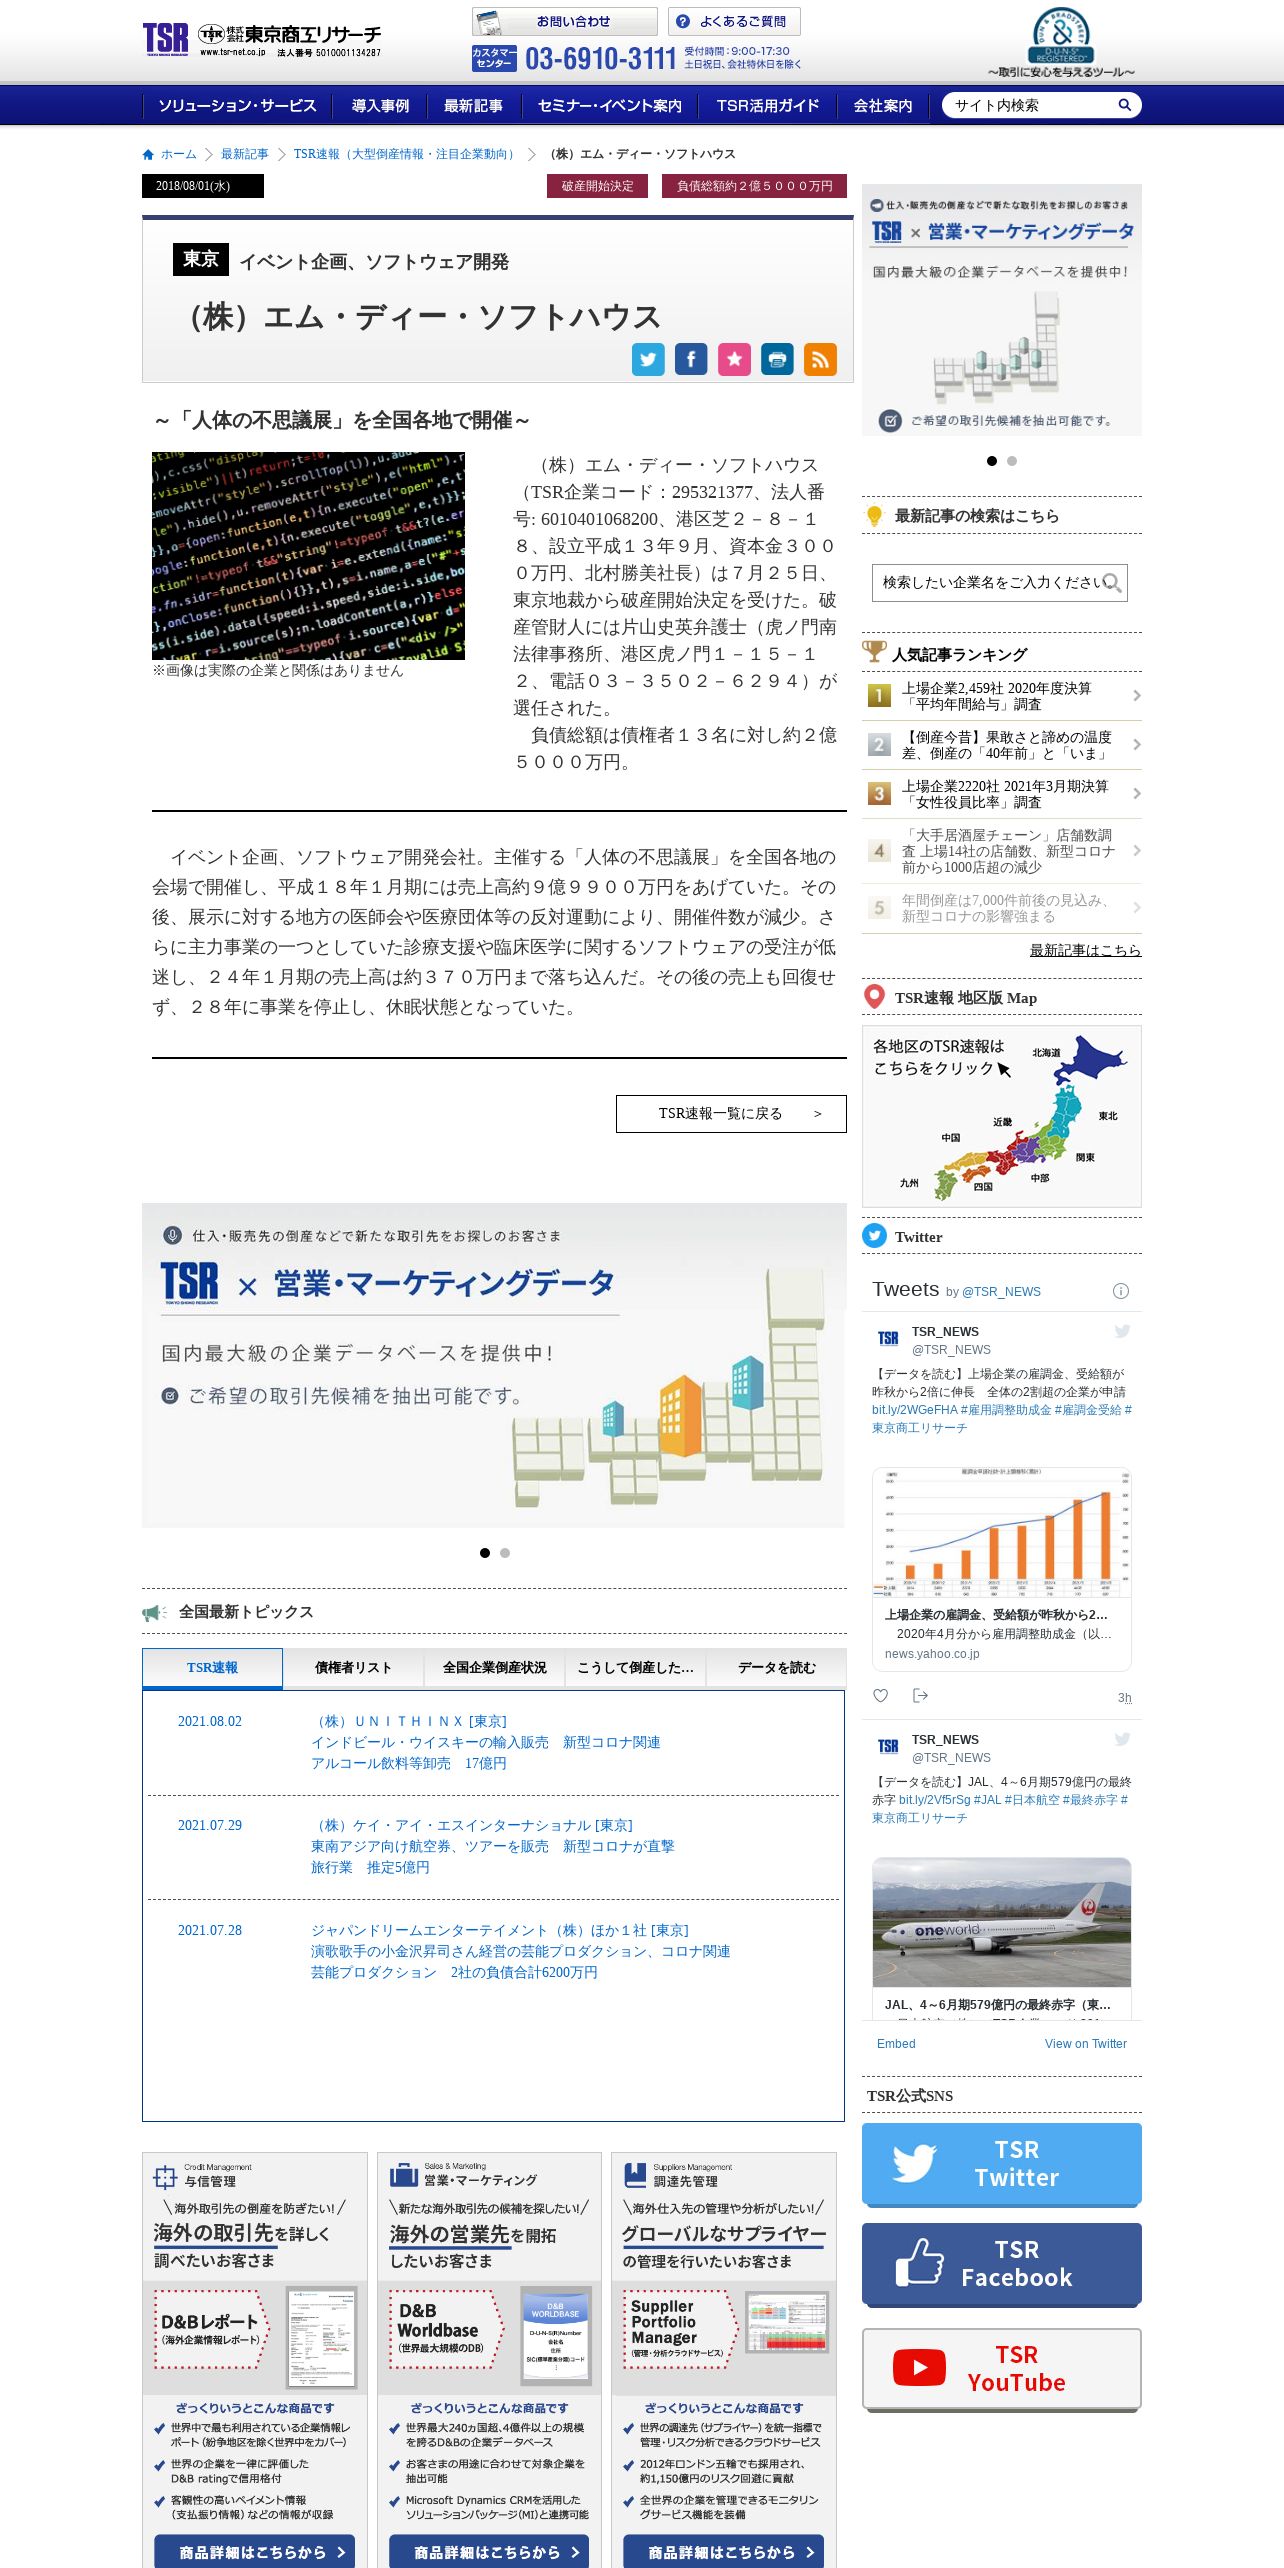Select first dot of main banner carousel
Image resolution: width=1284 pixels, height=2568 pixels.
point(485,1553)
